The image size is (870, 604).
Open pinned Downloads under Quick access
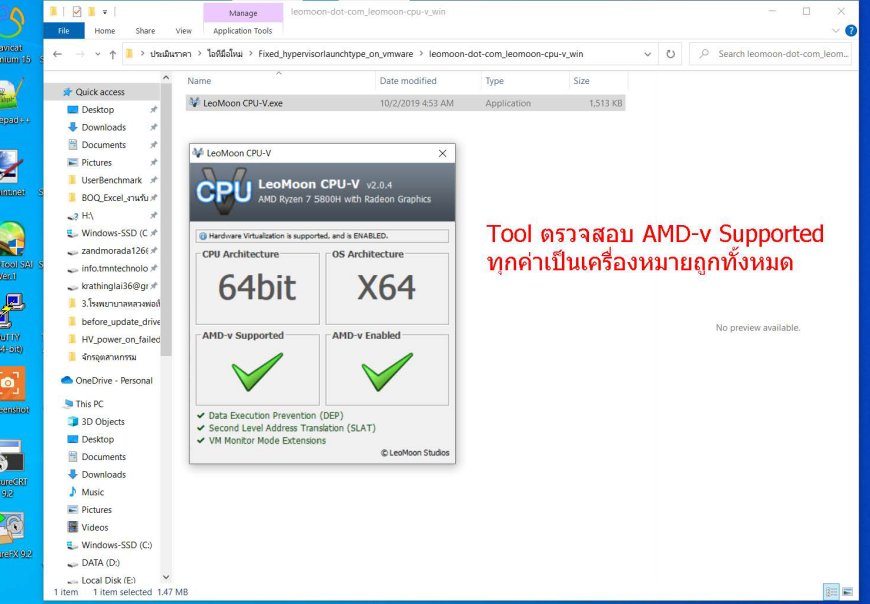pos(104,128)
